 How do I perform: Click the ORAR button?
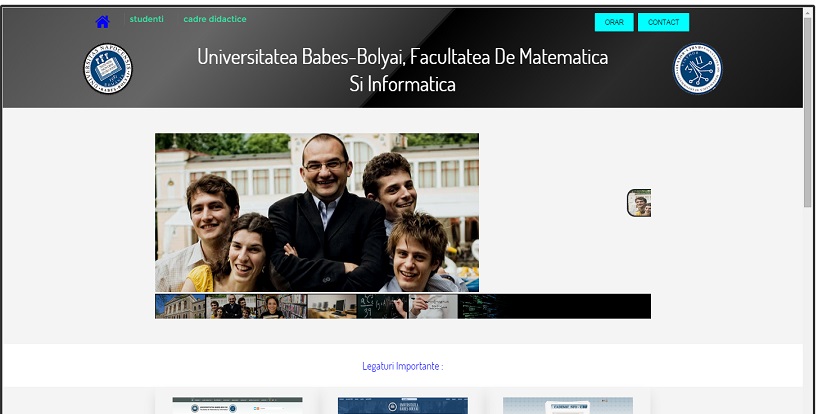[614, 22]
